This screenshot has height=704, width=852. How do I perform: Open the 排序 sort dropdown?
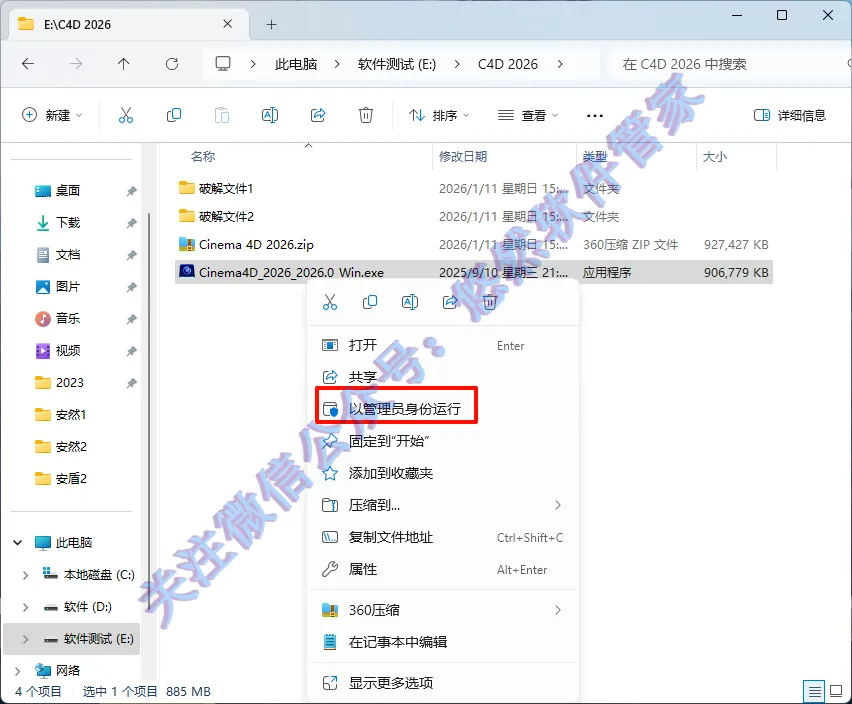(439, 115)
